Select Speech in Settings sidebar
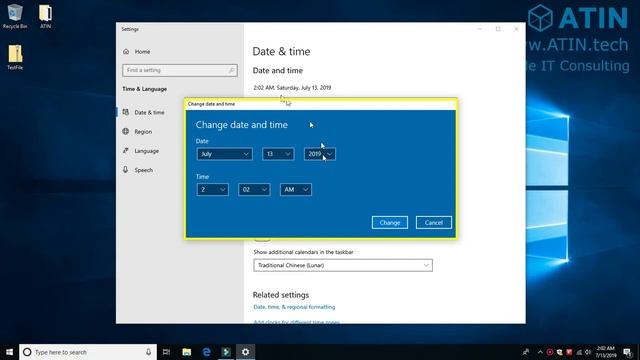 [143, 170]
